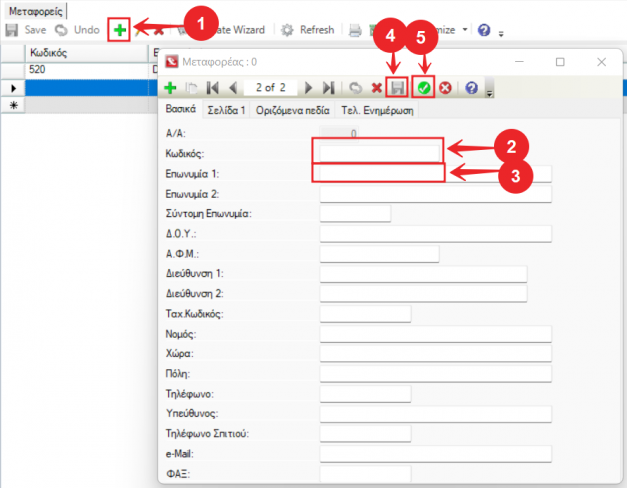Switch to Σελίδα 1 tab
Image resolution: width=627 pixels, height=488 pixels.
[x=226, y=110]
